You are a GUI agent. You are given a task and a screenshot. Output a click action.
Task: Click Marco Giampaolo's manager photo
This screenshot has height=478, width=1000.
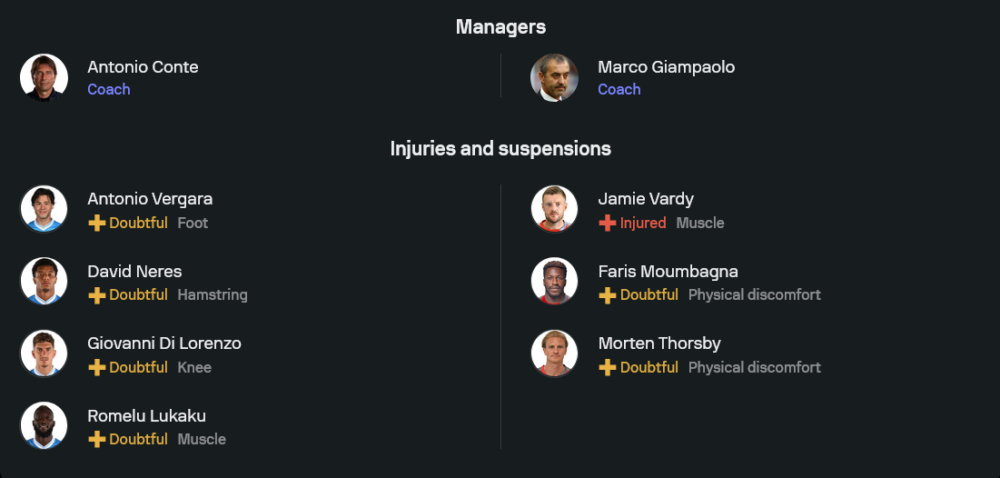point(554,78)
